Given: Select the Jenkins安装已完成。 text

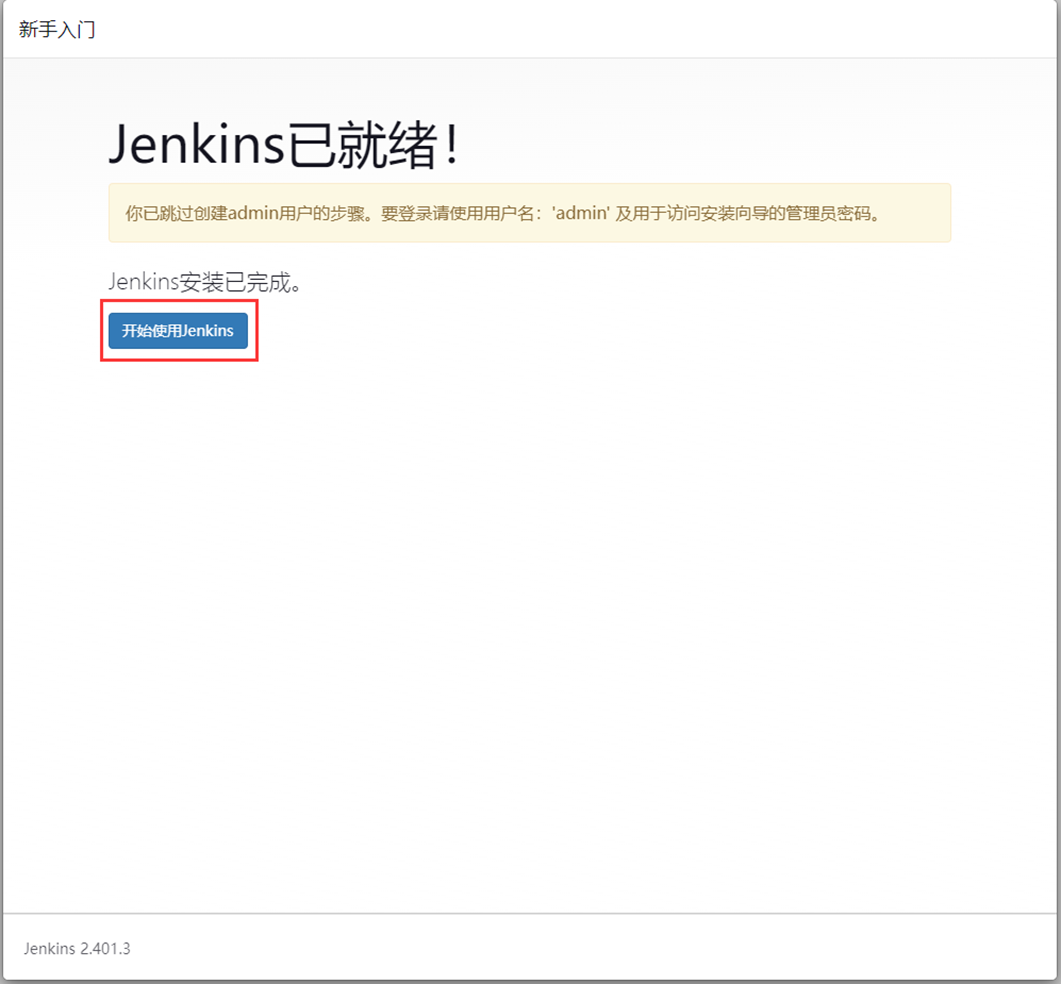Looking at the screenshot, I should coord(205,282).
